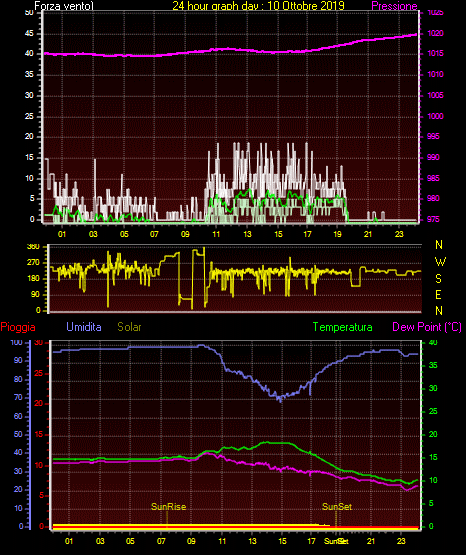Click pressure axis value 975
Image resolution: width=466 pixels, height=555 pixels.
click(x=433, y=219)
